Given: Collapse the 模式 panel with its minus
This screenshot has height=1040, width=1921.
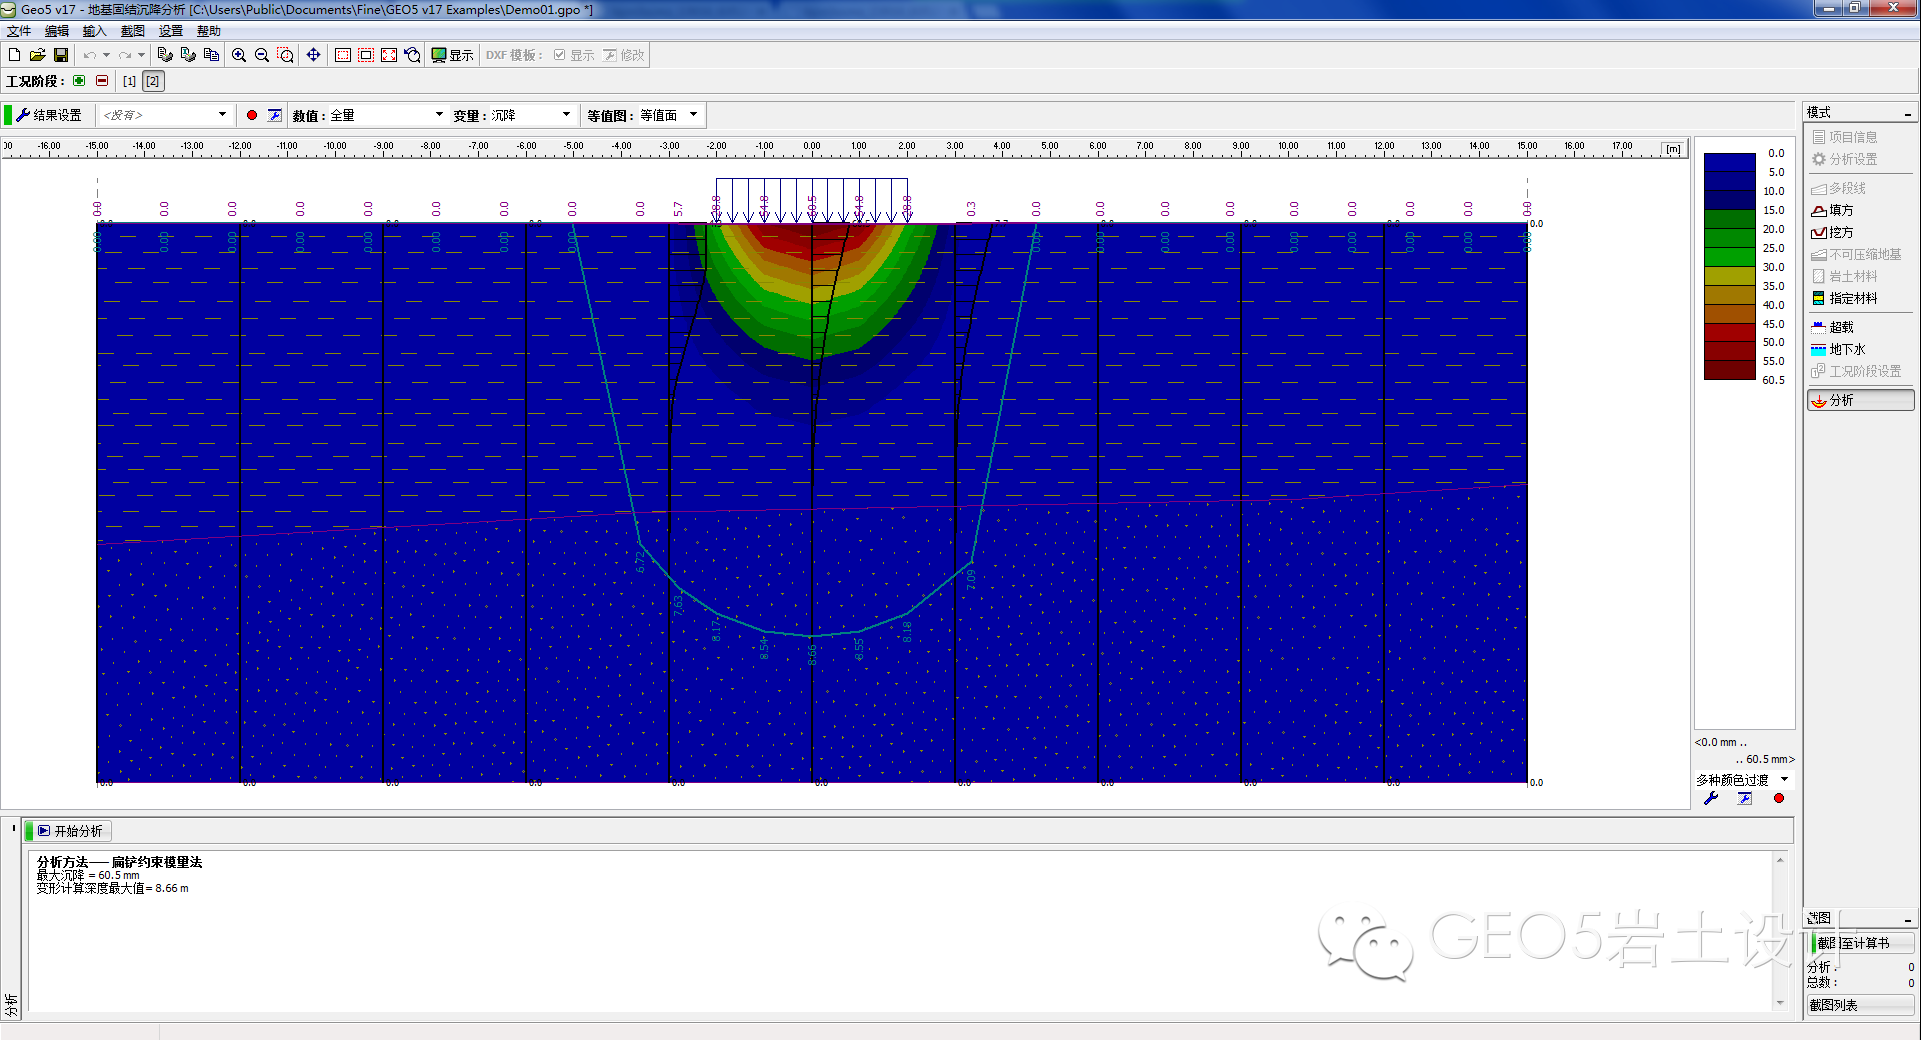Looking at the screenshot, I should [1908, 113].
